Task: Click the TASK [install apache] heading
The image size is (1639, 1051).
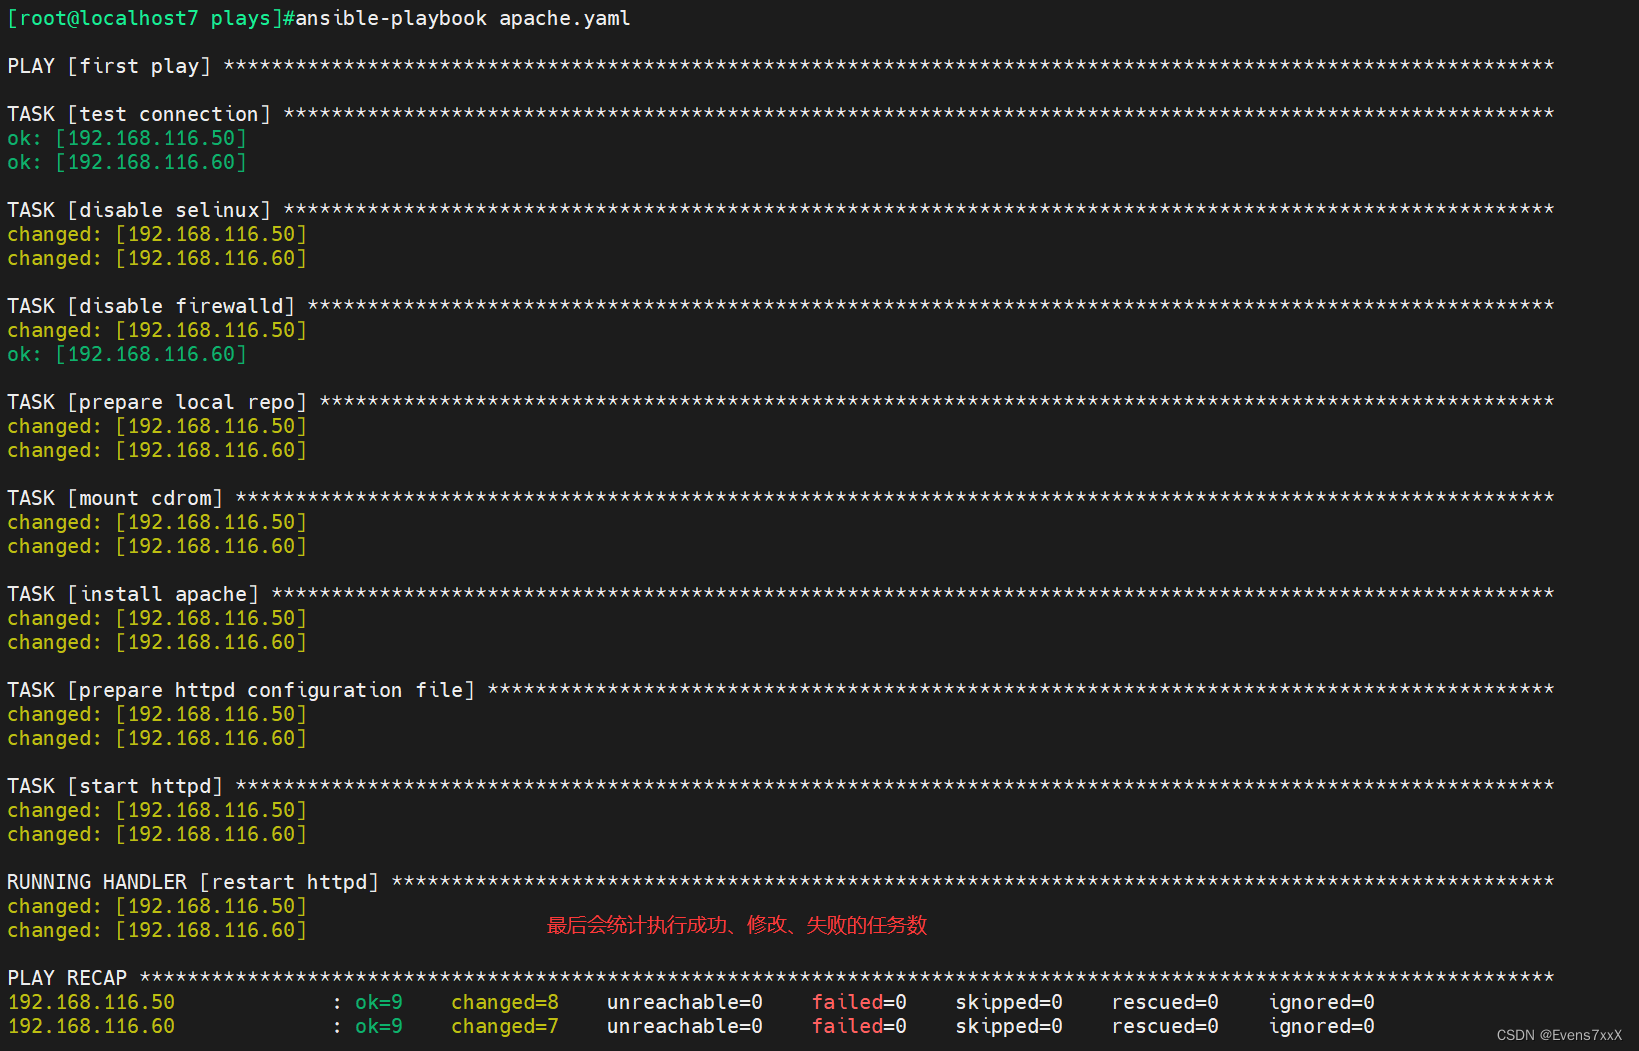Action: 133,594
